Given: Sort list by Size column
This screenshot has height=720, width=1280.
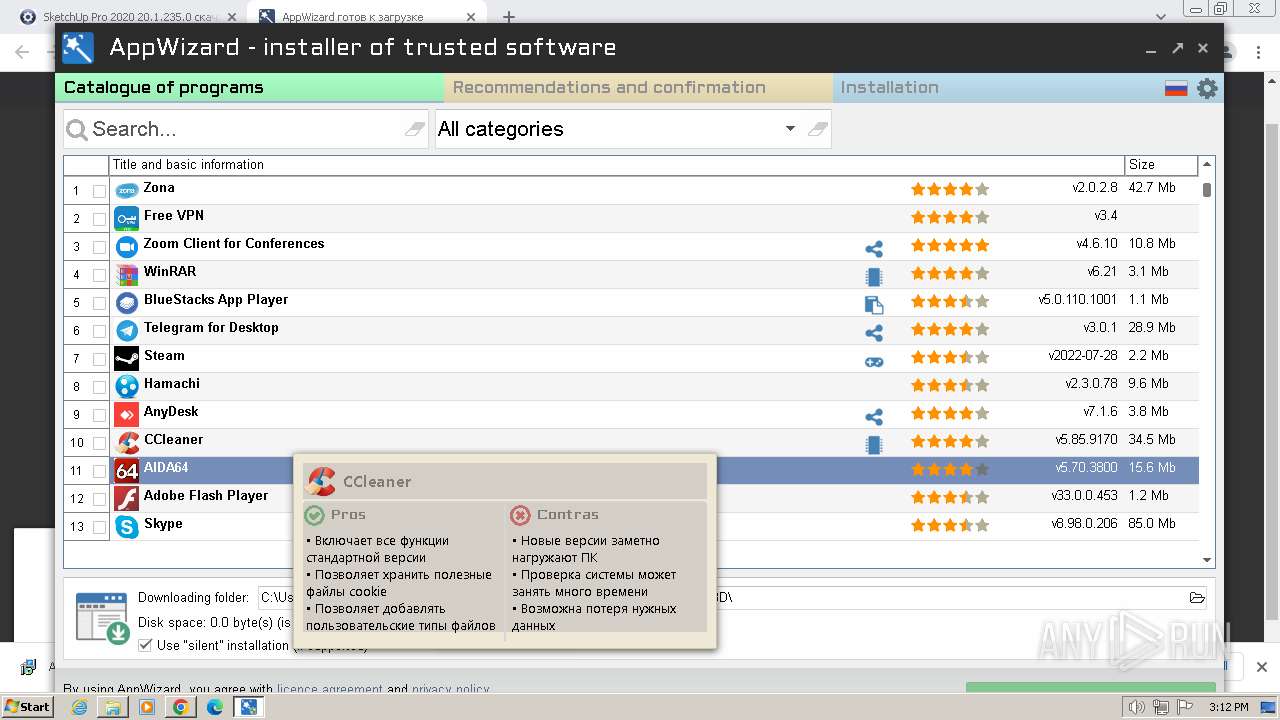Looking at the screenshot, I should [x=1161, y=165].
